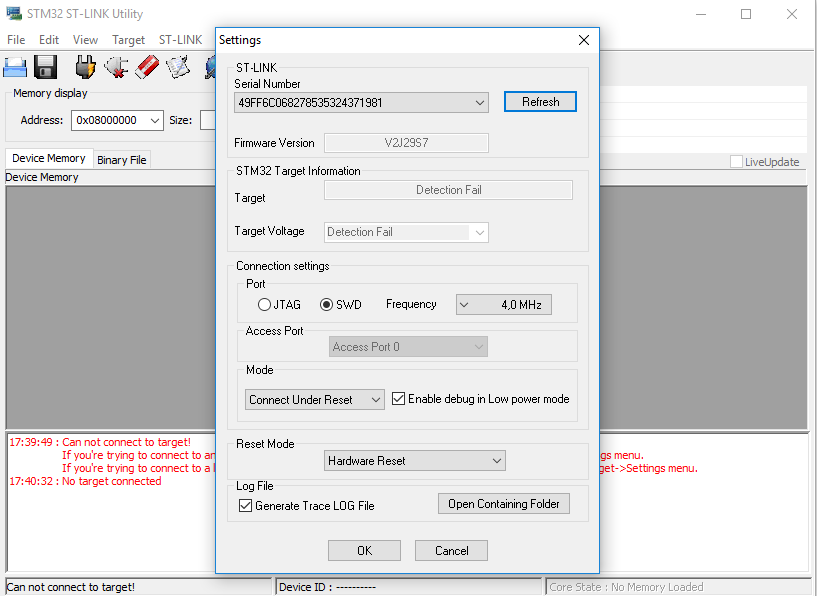Image resolution: width=817 pixels, height=596 pixels.
Task: Click the memory Size input field
Action: coord(208,120)
